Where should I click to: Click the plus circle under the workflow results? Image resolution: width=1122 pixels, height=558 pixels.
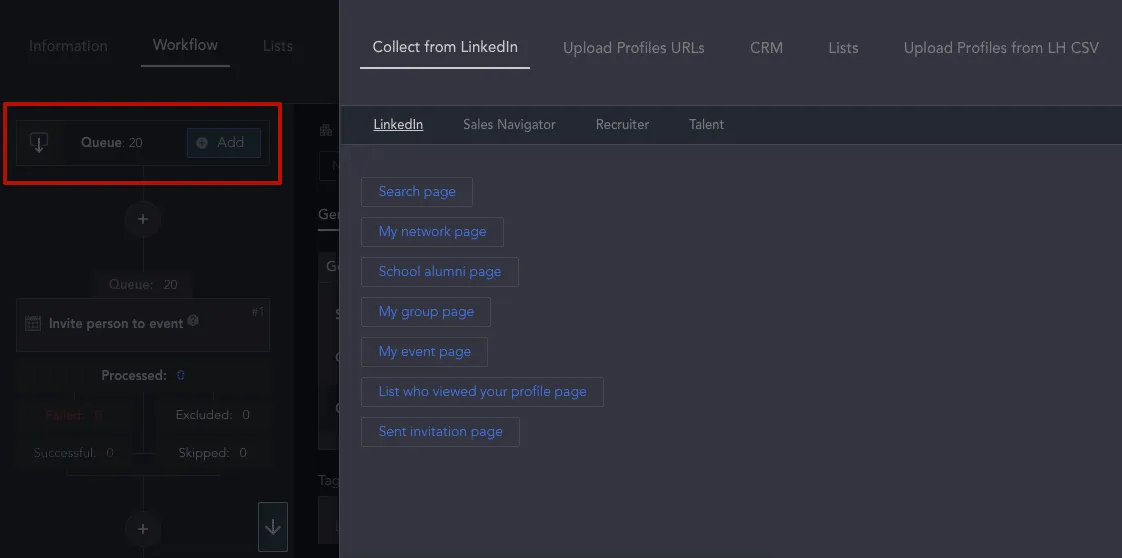[x=143, y=529]
